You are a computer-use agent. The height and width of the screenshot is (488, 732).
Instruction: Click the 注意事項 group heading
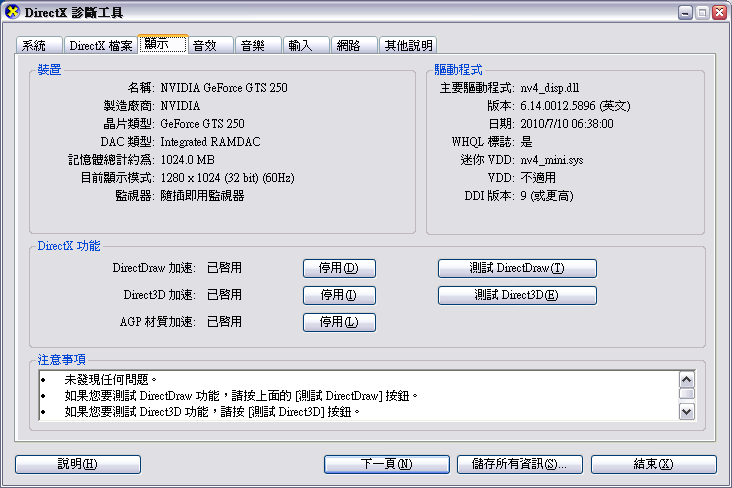pyautogui.click(x=61, y=360)
